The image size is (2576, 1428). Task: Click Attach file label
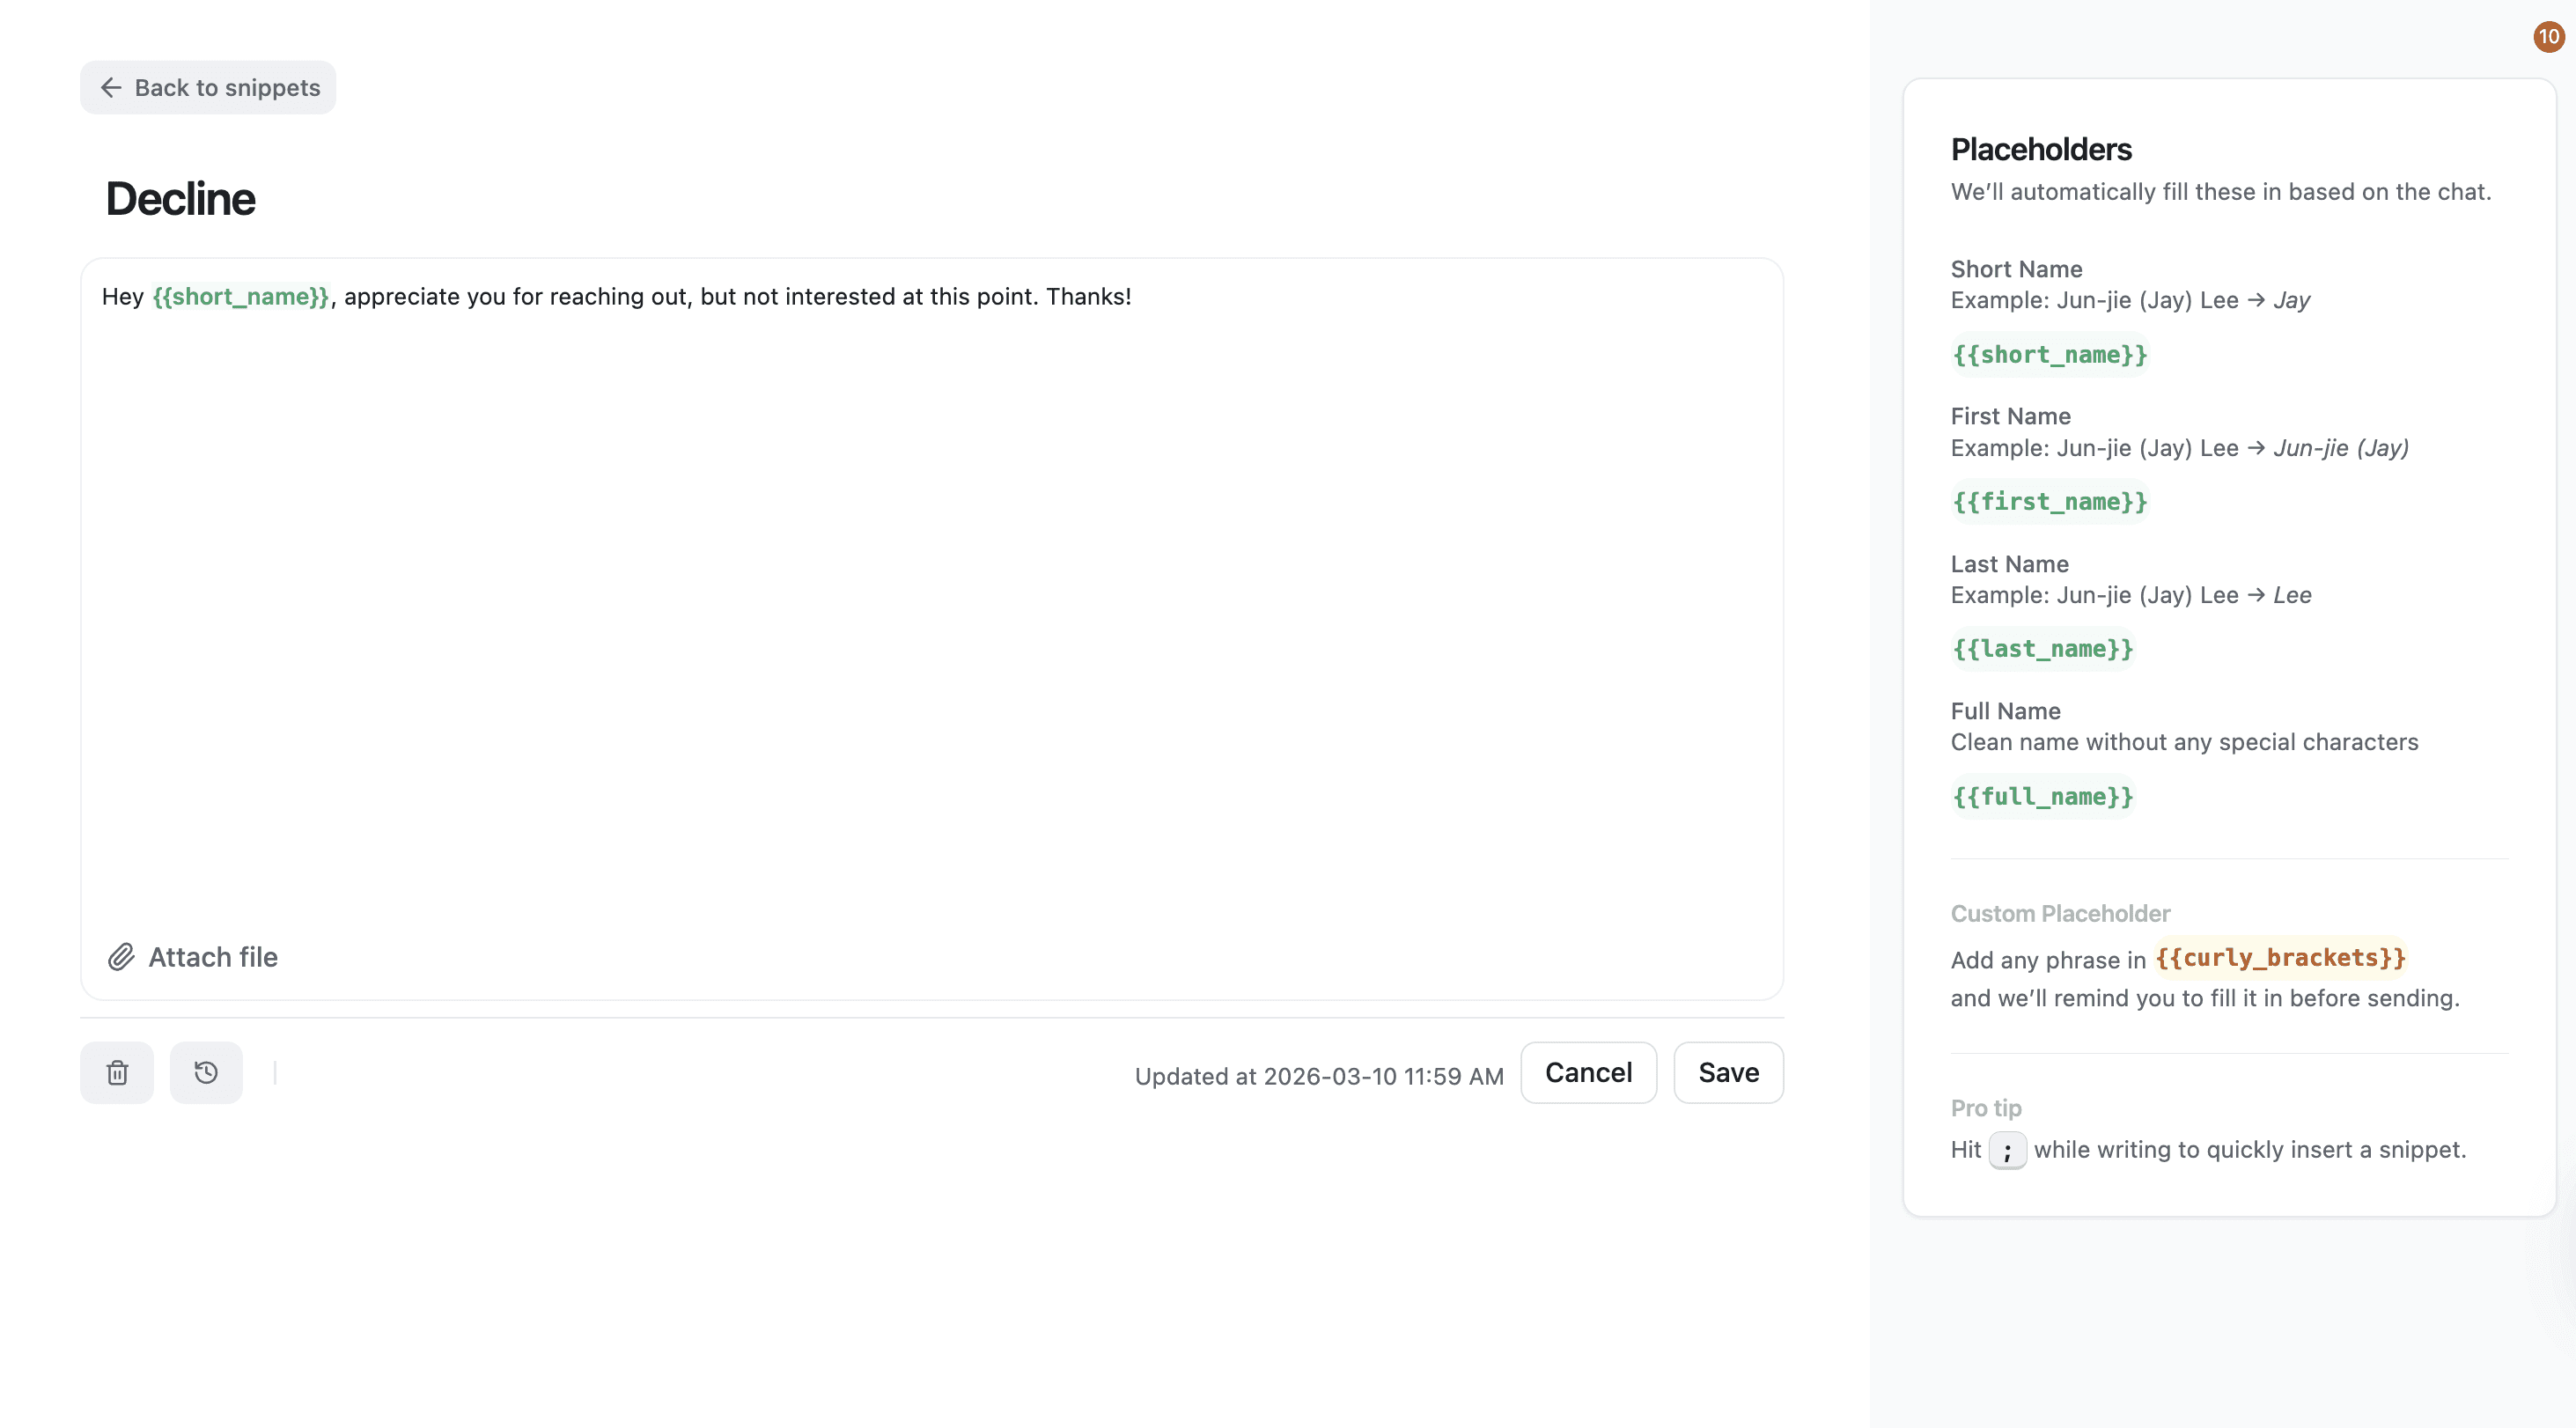tap(213, 957)
